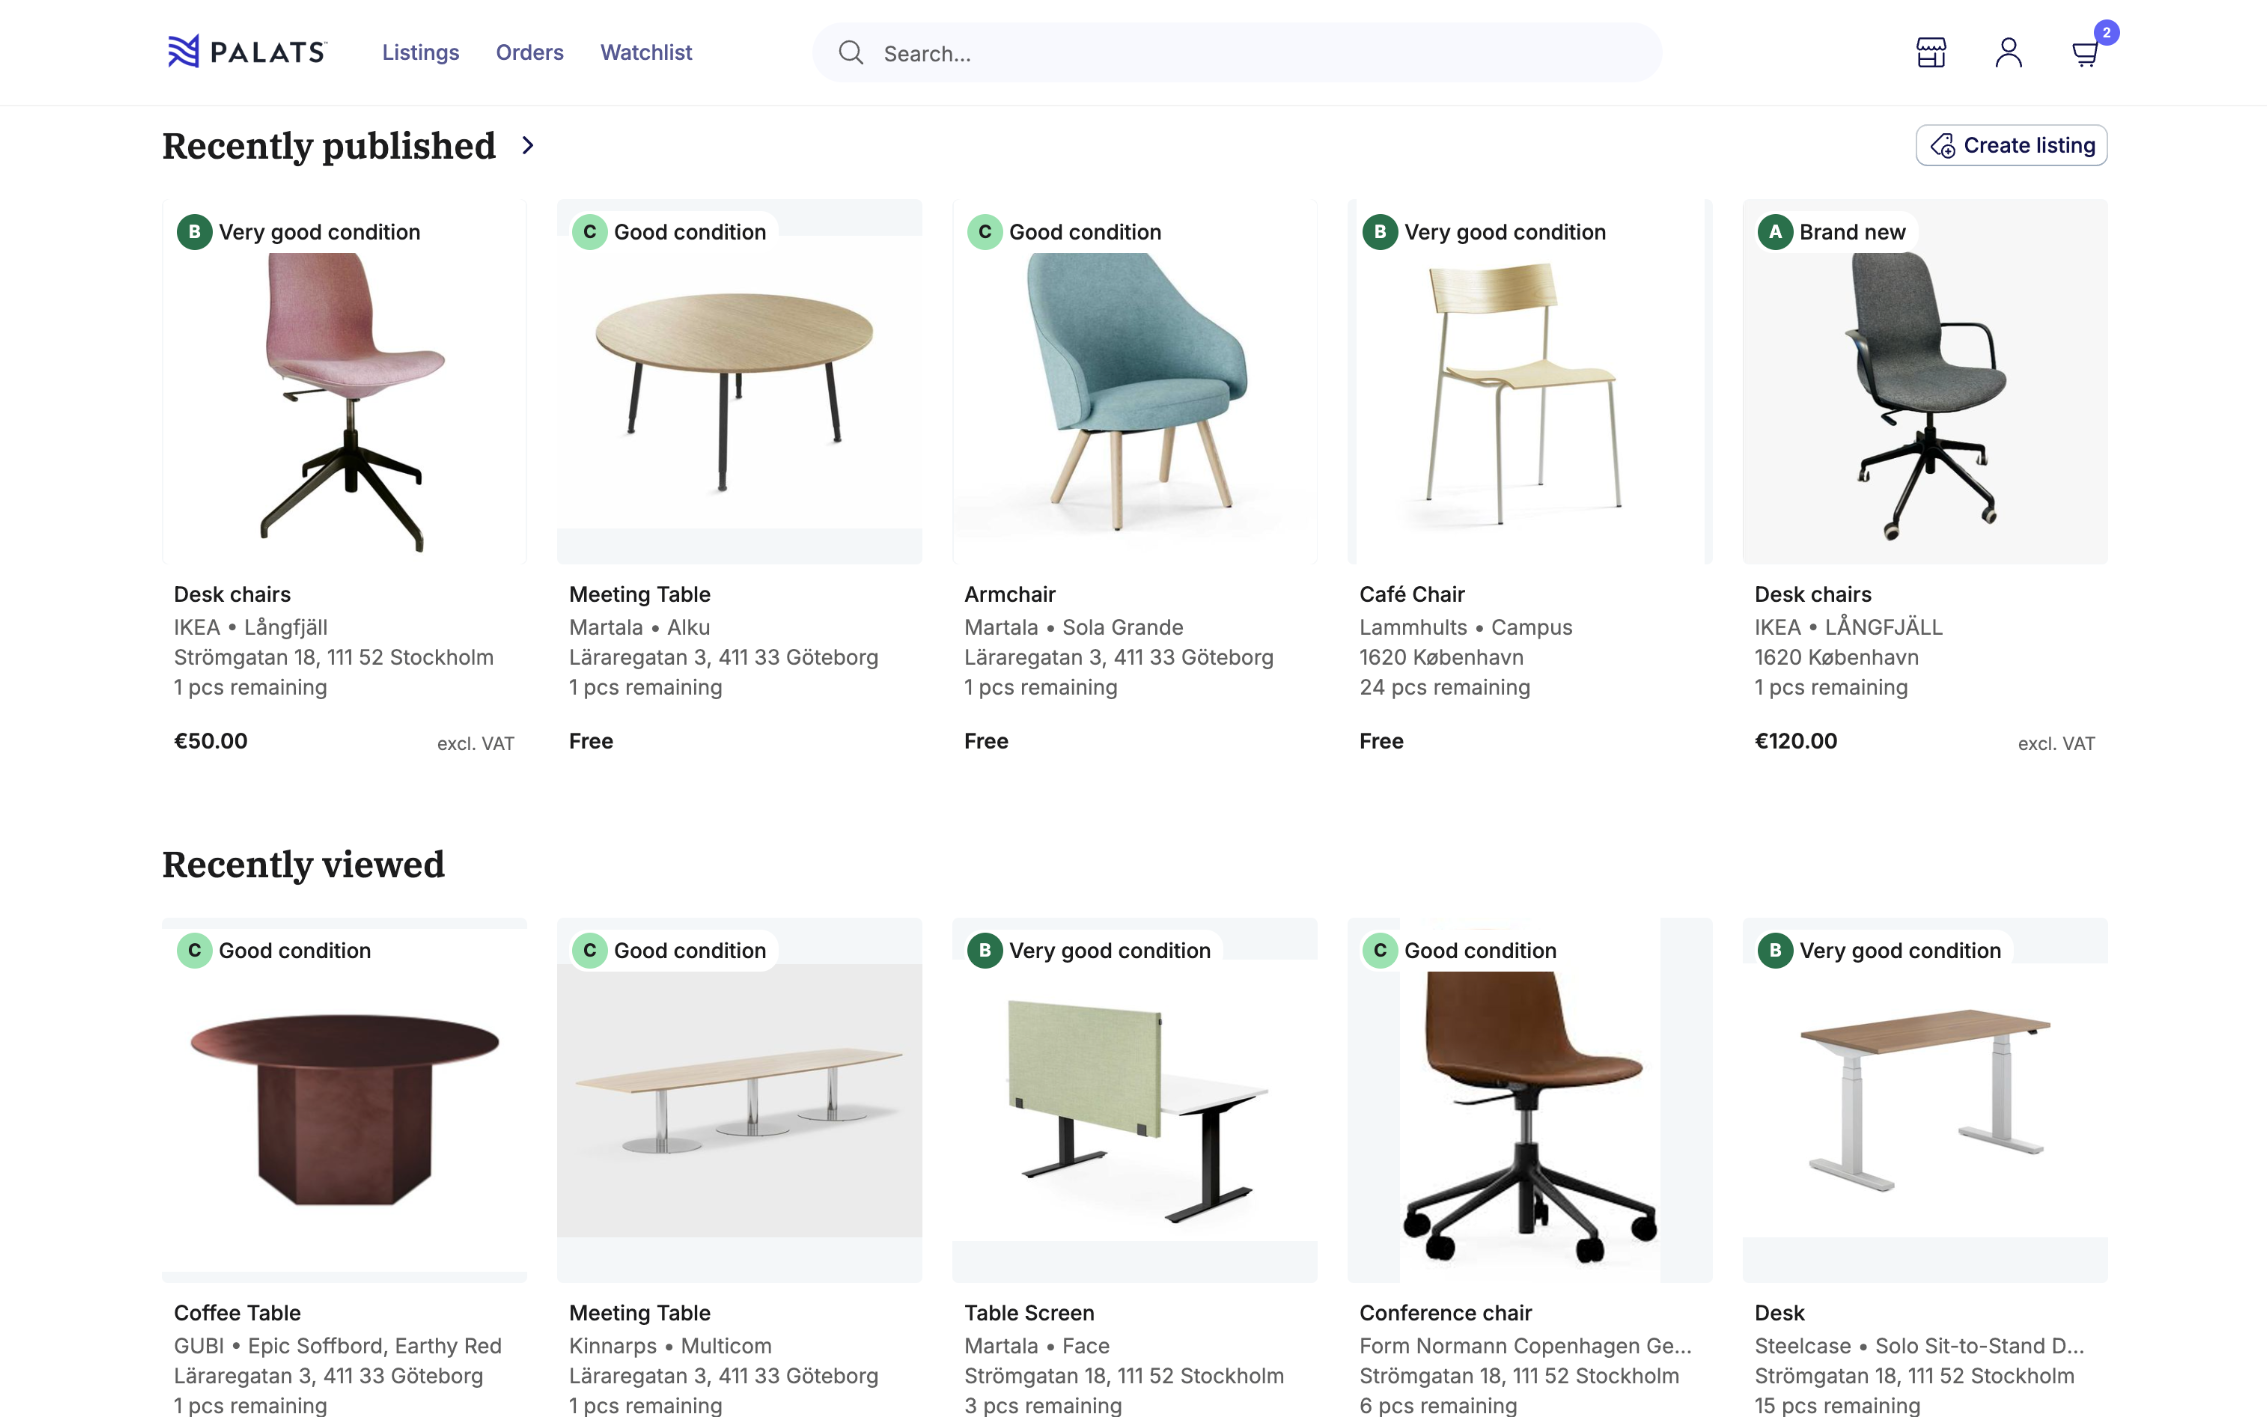Open the Orders page
This screenshot has height=1417, width=2267.
(529, 52)
